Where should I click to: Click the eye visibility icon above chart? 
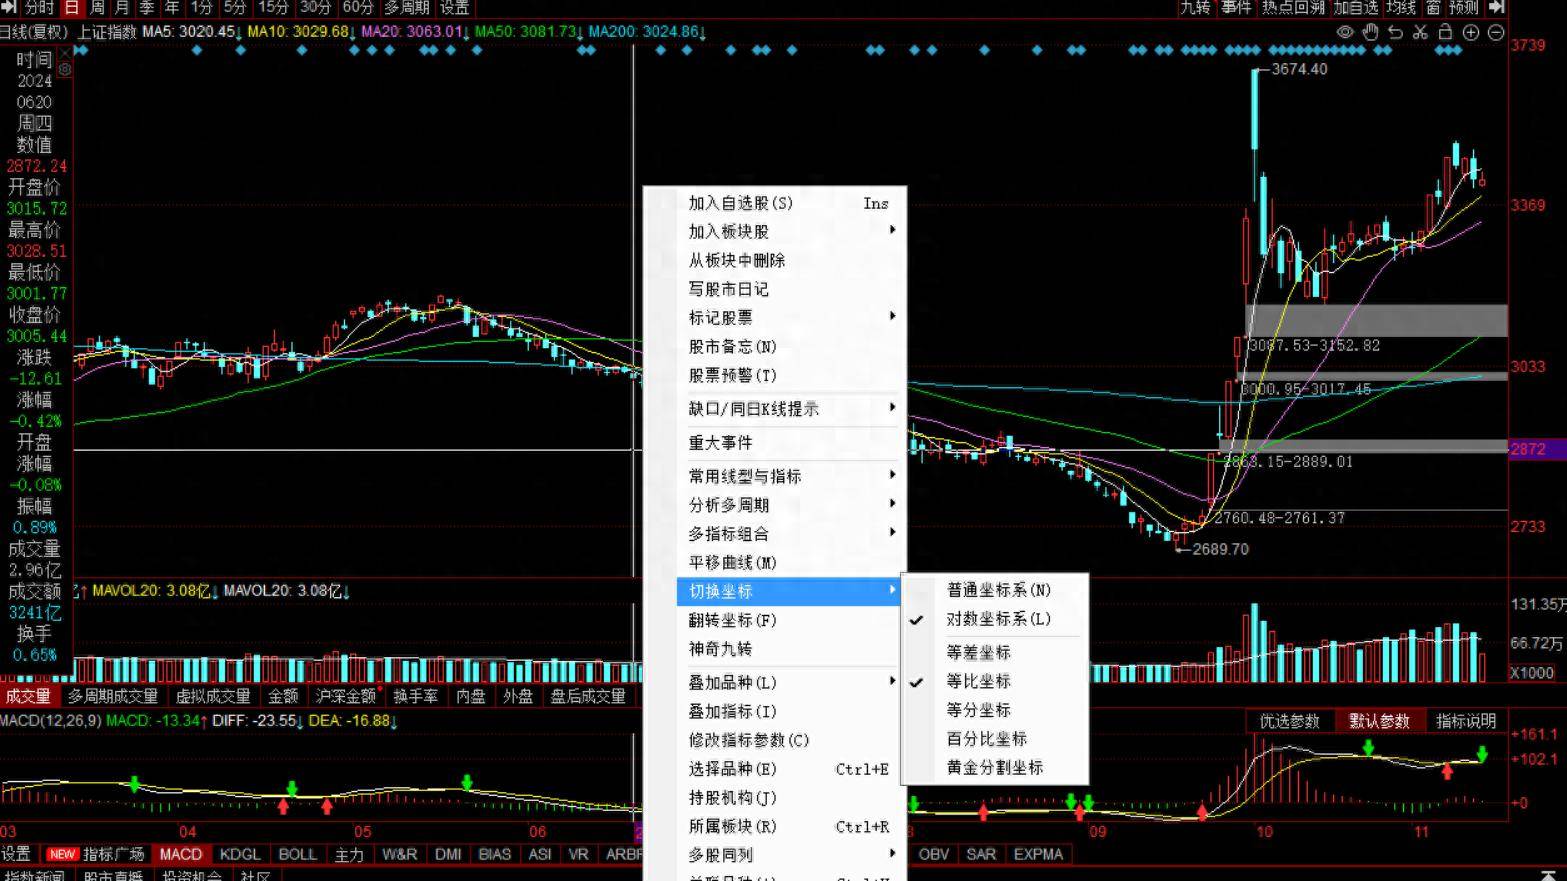click(1345, 32)
